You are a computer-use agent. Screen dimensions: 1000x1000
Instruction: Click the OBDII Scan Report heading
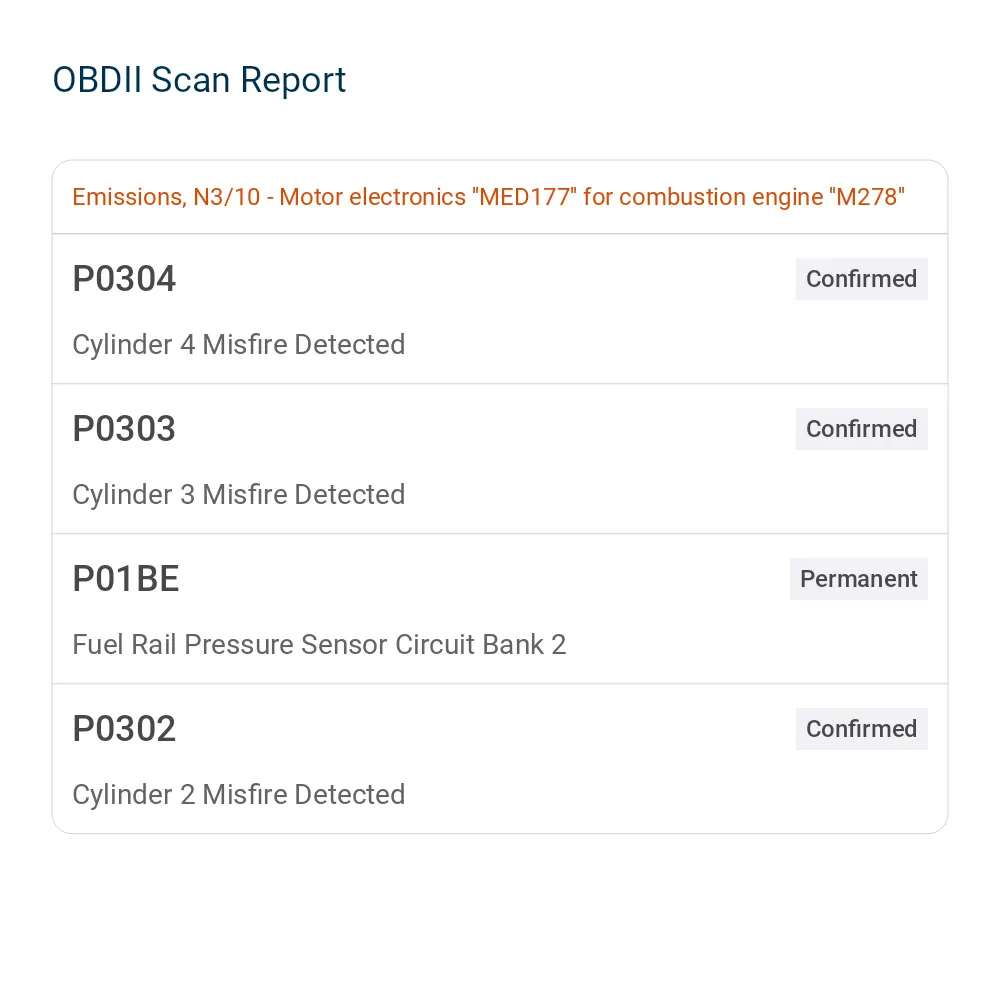tap(199, 80)
